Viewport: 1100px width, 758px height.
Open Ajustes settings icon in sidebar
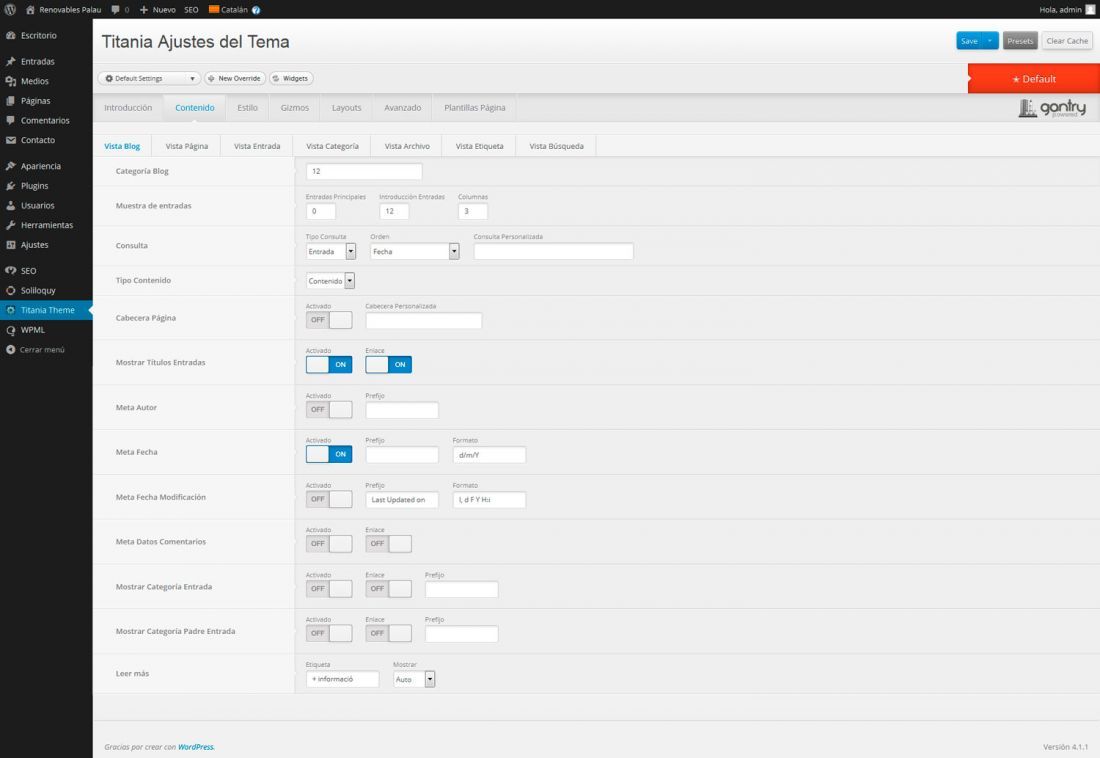click(x=11, y=245)
